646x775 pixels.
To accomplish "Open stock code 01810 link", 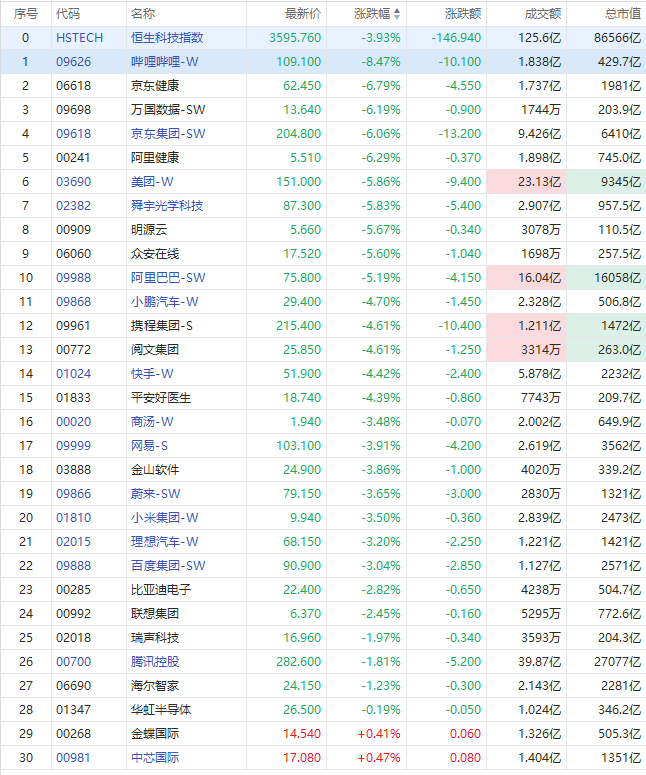I will [74, 518].
